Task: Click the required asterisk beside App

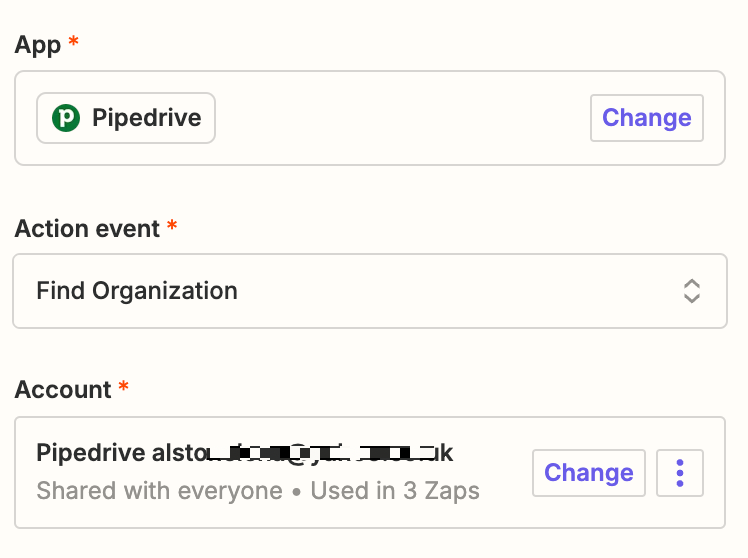Action: pos(73,43)
